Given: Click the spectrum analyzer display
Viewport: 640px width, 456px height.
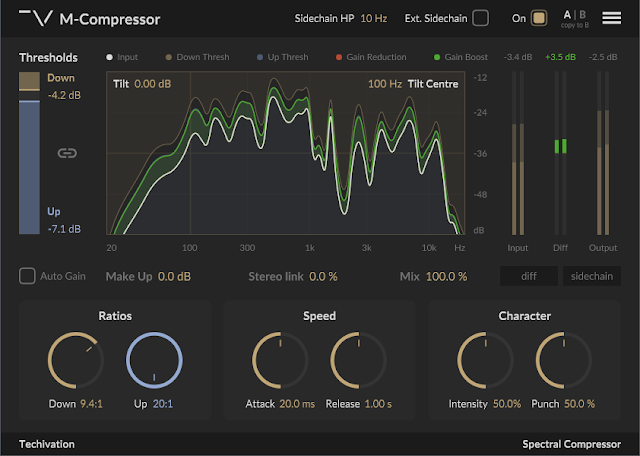Looking at the screenshot, I should 285,153.
